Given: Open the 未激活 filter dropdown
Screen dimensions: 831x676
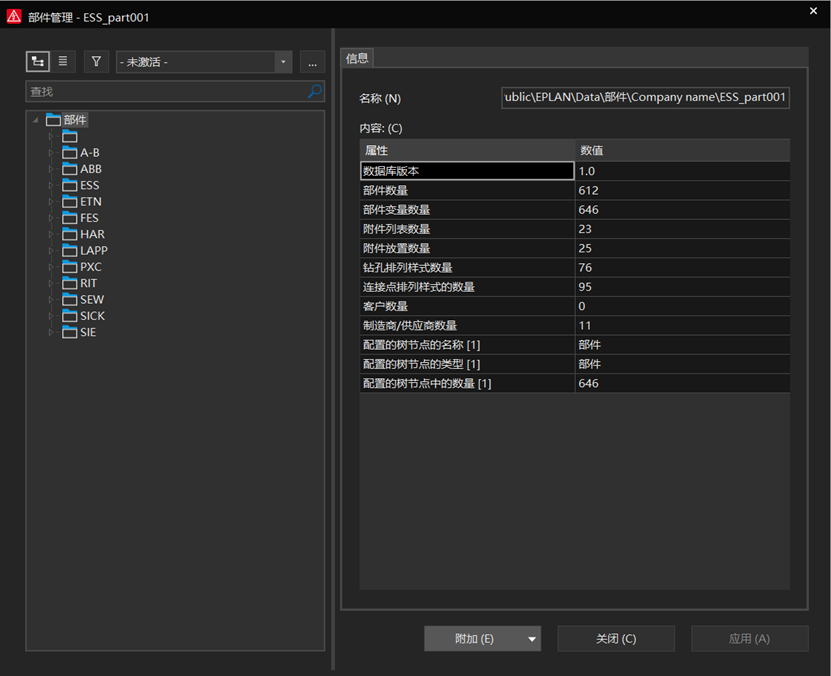Looking at the screenshot, I should pyautogui.click(x=283, y=62).
